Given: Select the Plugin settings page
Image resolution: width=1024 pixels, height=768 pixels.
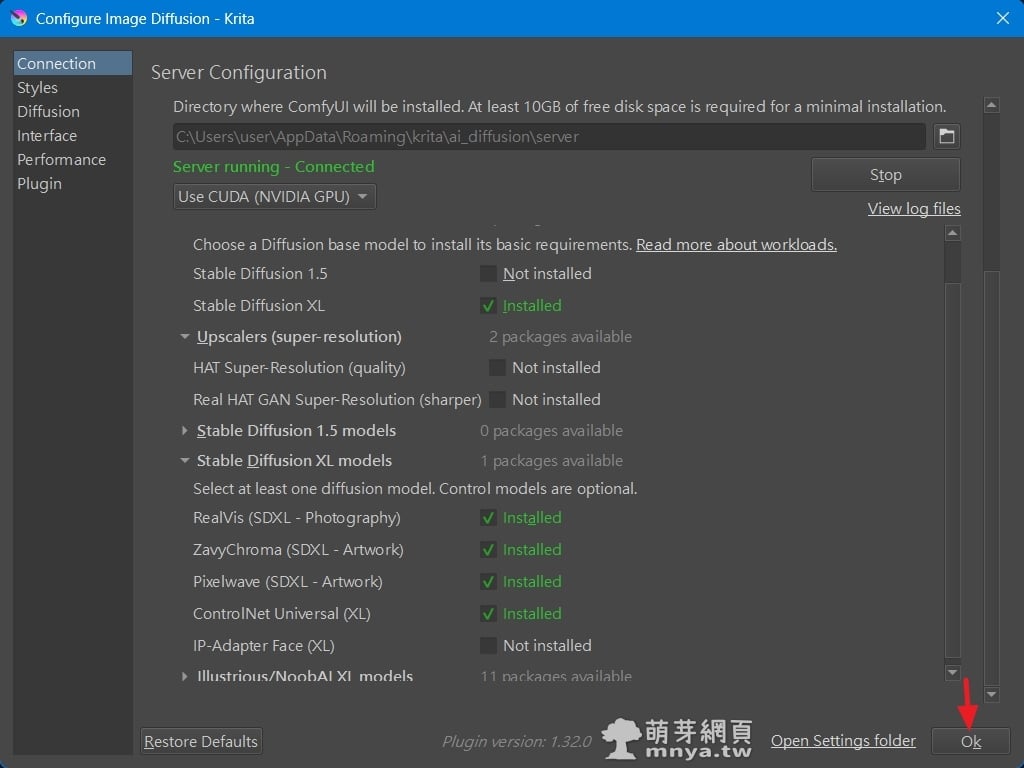Looking at the screenshot, I should coord(39,184).
